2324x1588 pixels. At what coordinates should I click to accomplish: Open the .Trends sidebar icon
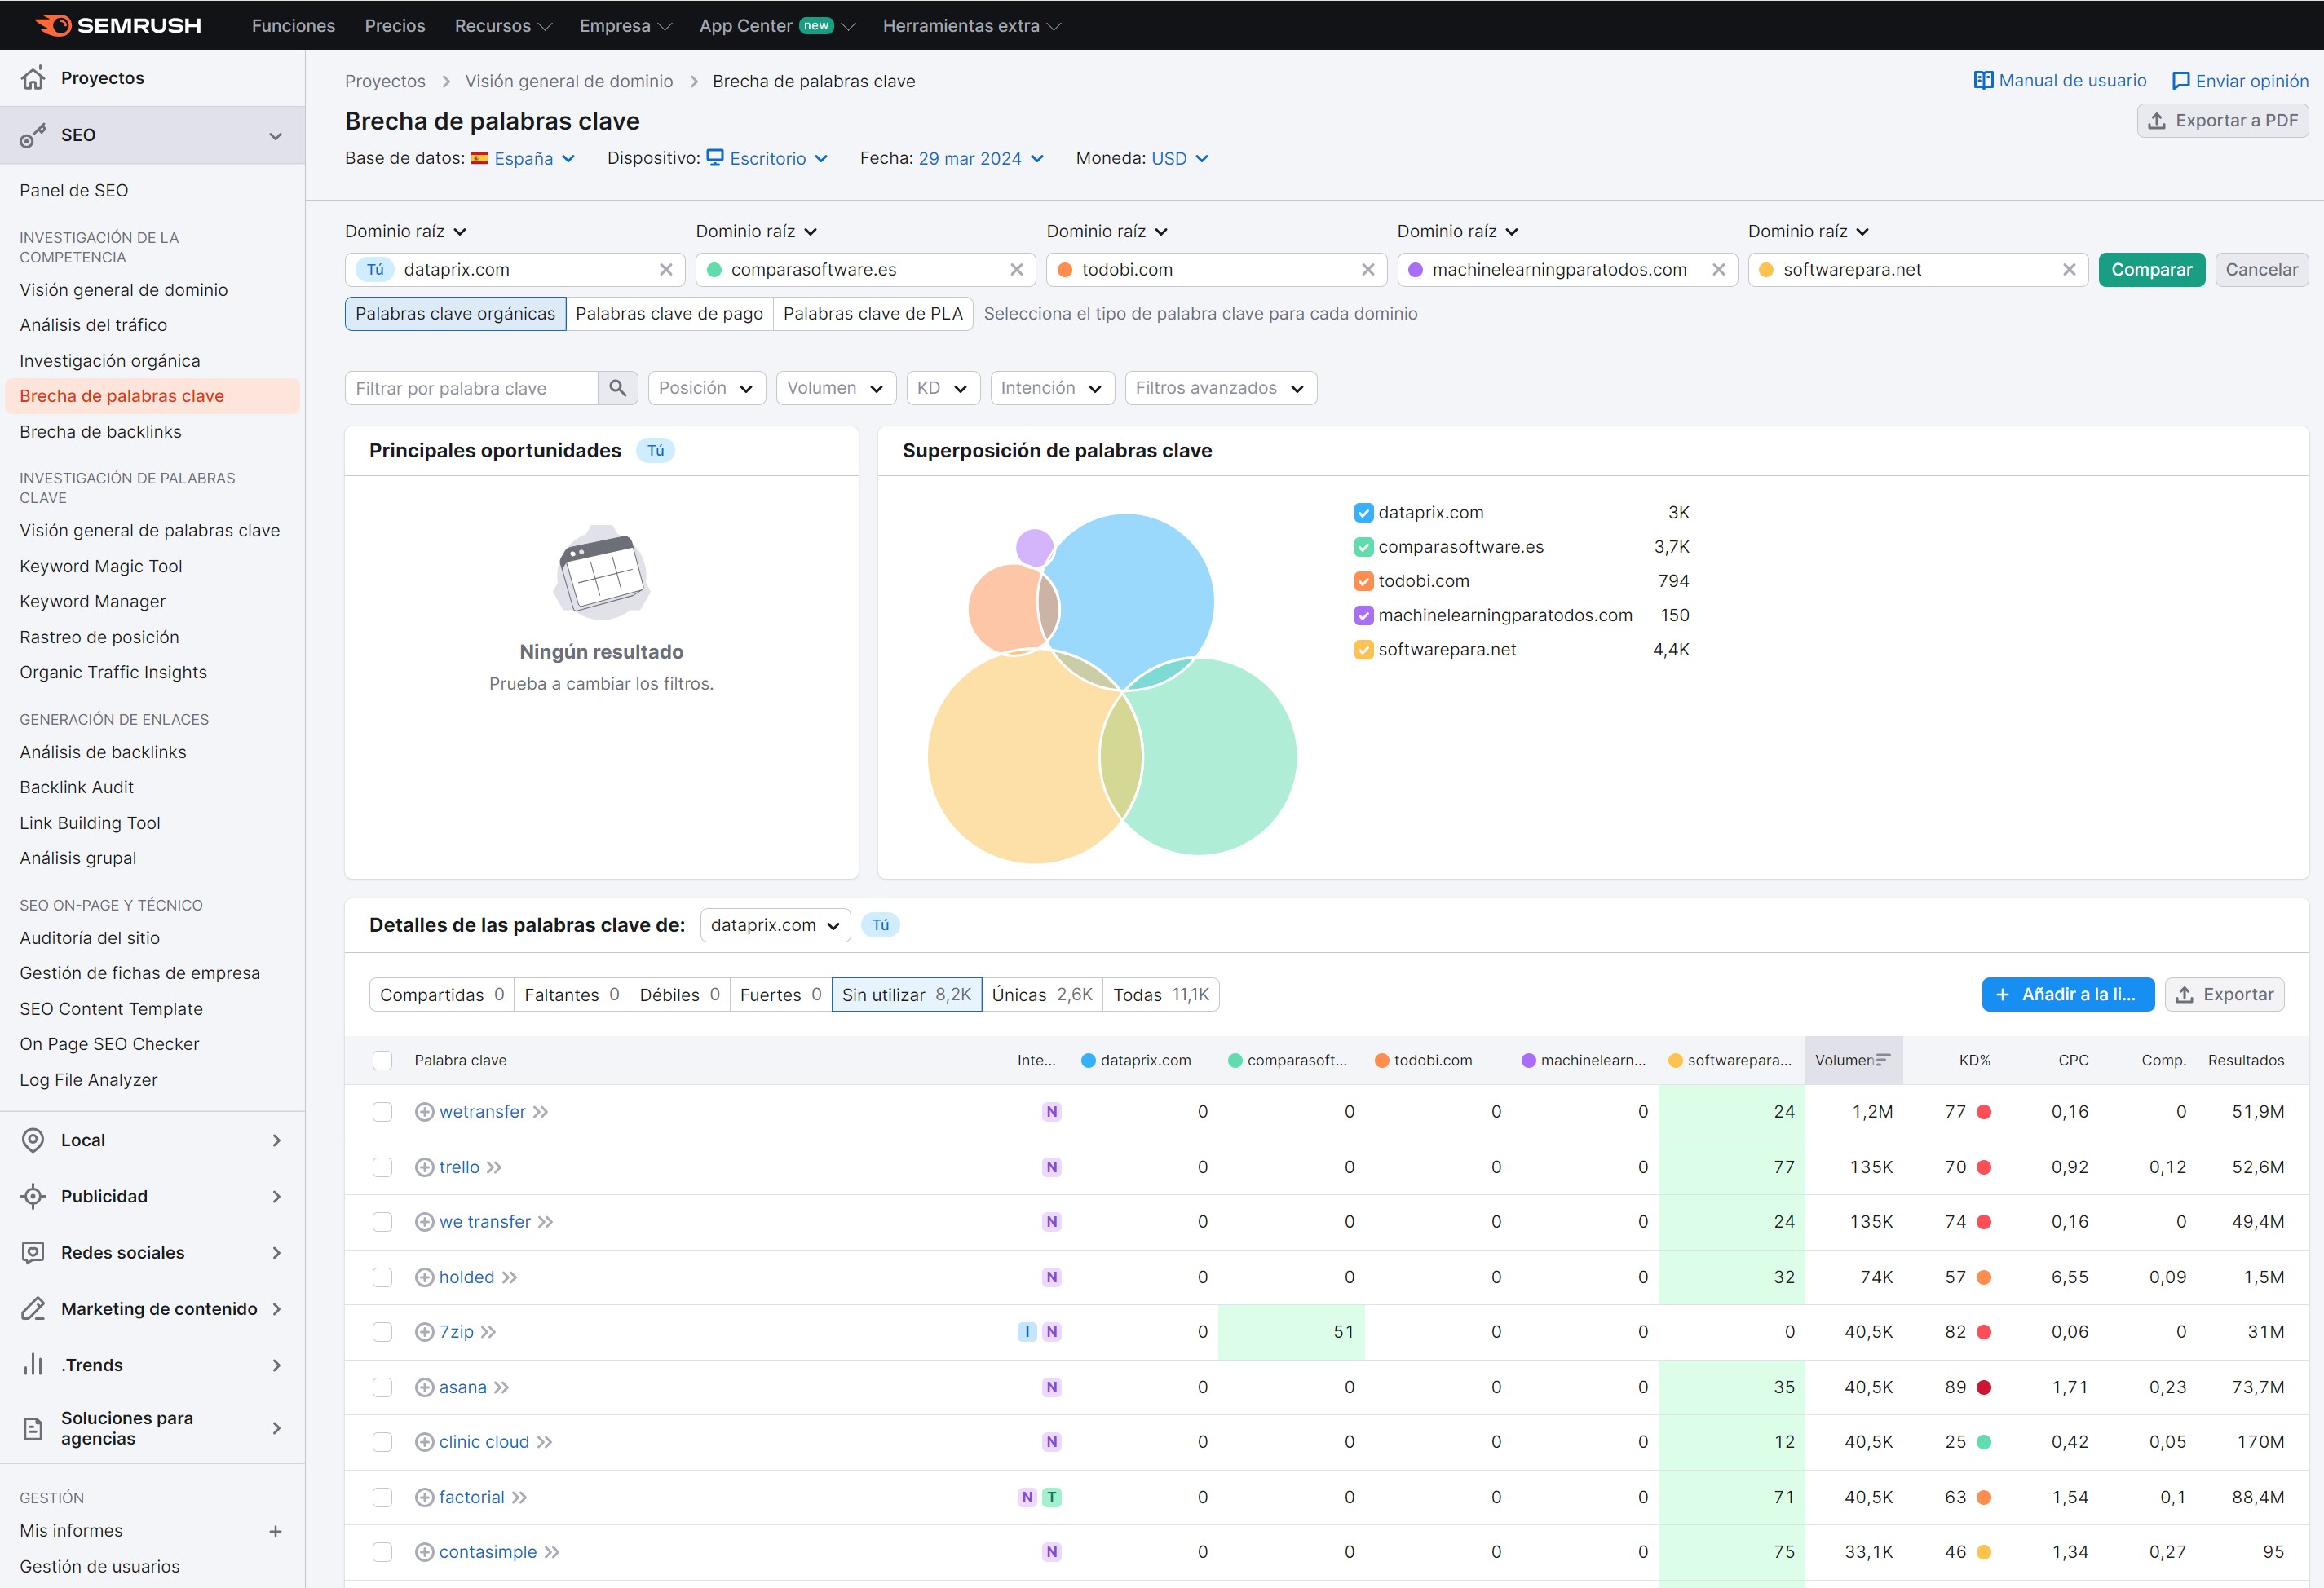pyautogui.click(x=34, y=1364)
